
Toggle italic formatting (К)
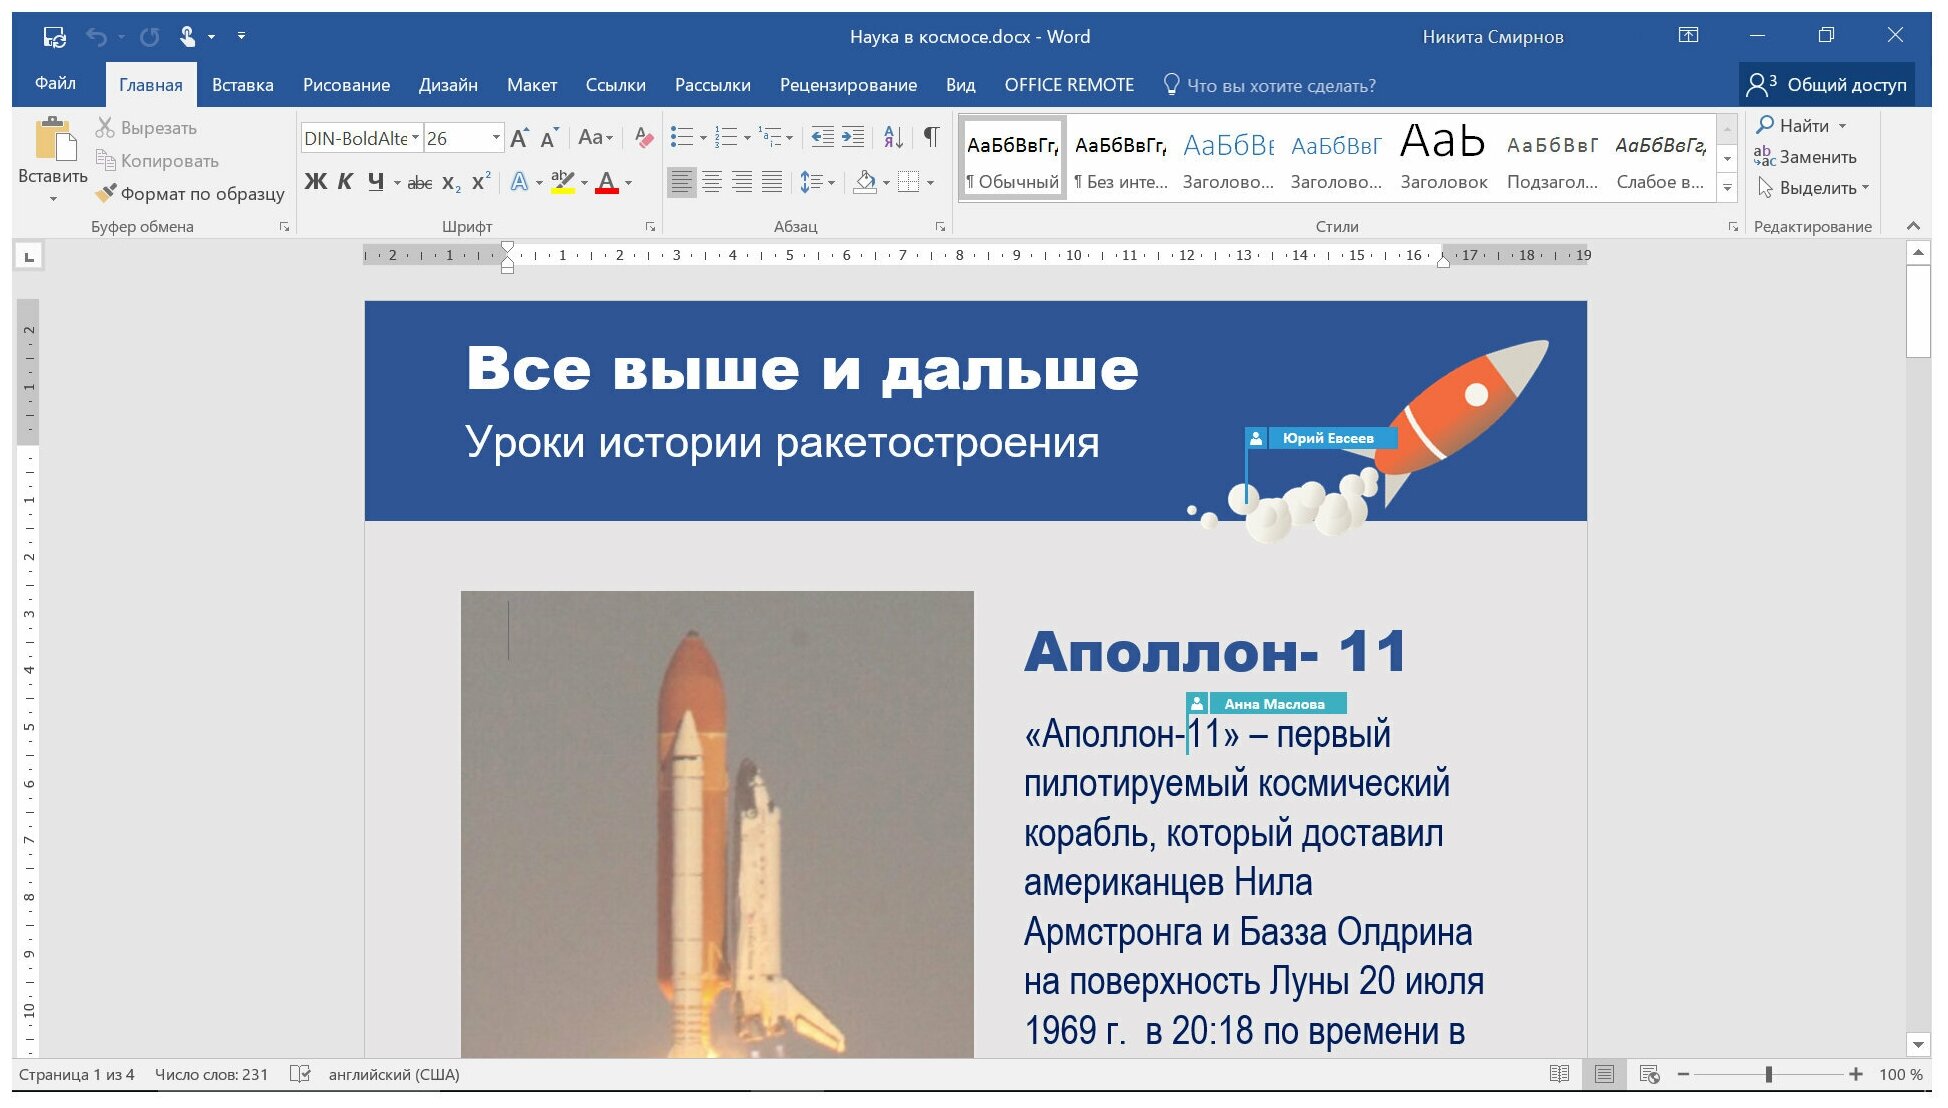point(345,182)
